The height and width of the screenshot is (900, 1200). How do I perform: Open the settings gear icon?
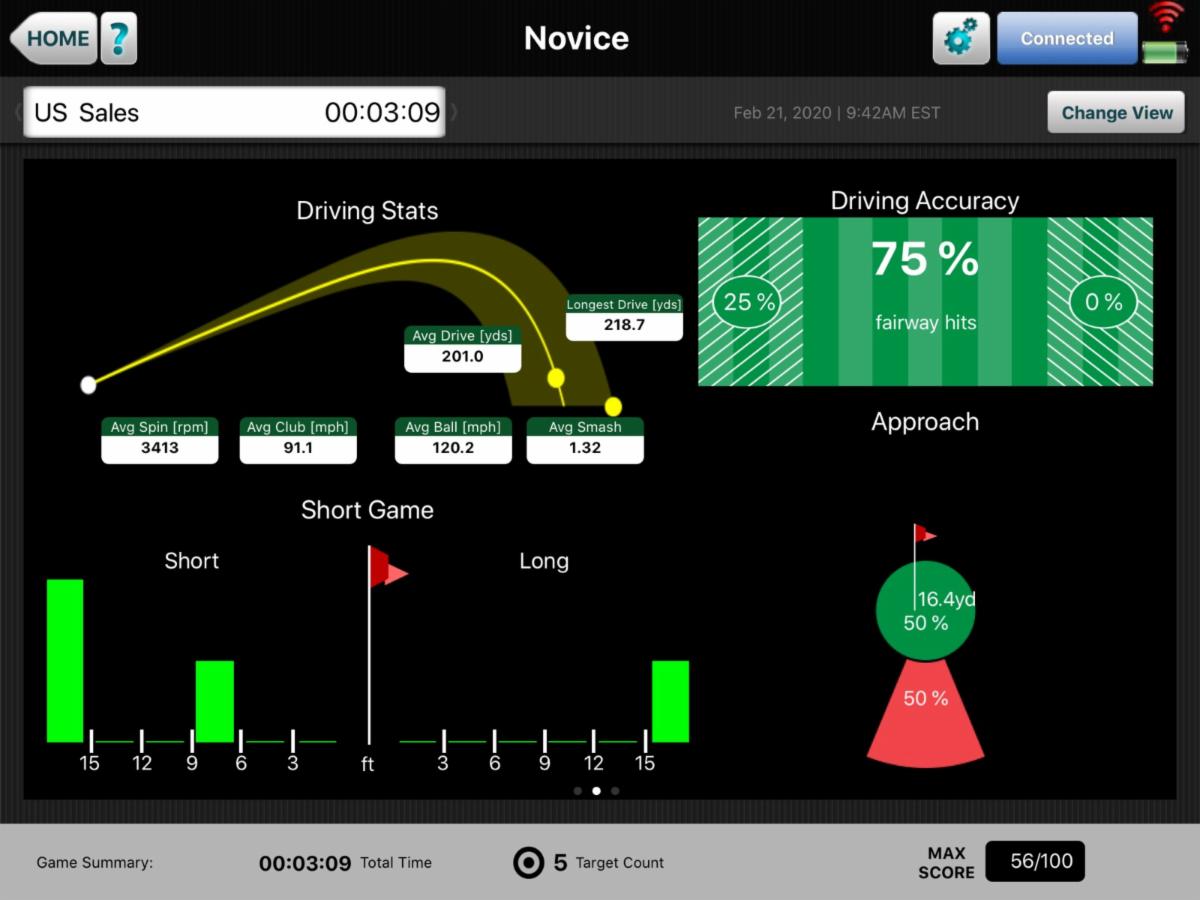point(960,38)
